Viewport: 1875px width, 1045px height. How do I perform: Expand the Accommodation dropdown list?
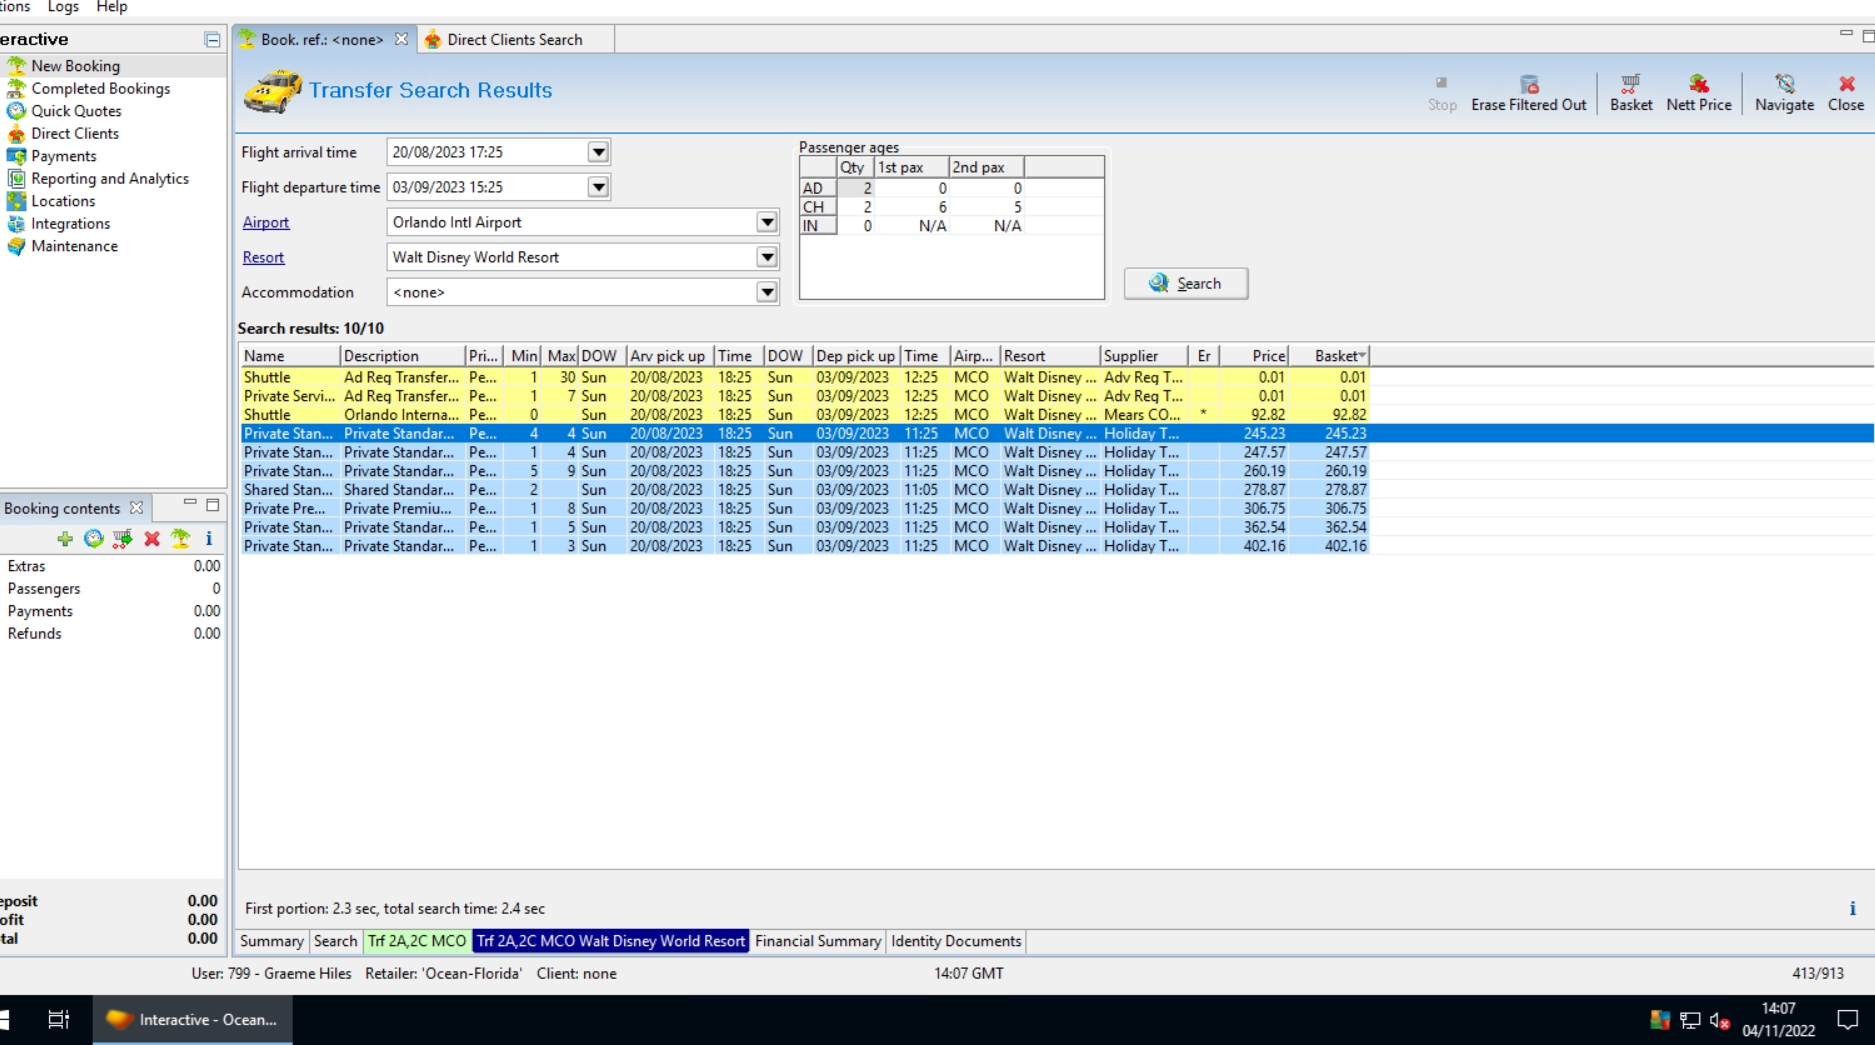pyautogui.click(x=767, y=292)
